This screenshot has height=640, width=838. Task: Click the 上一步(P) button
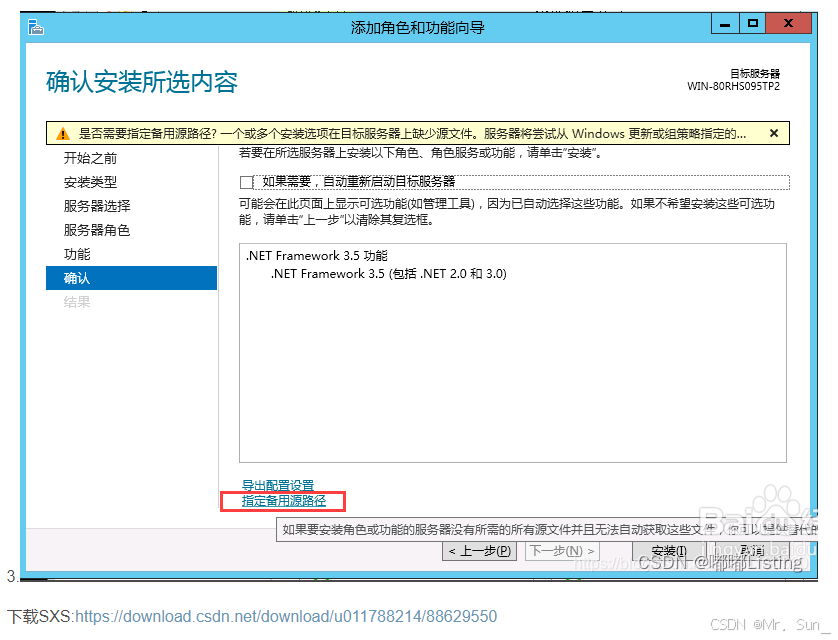(x=477, y=550)
